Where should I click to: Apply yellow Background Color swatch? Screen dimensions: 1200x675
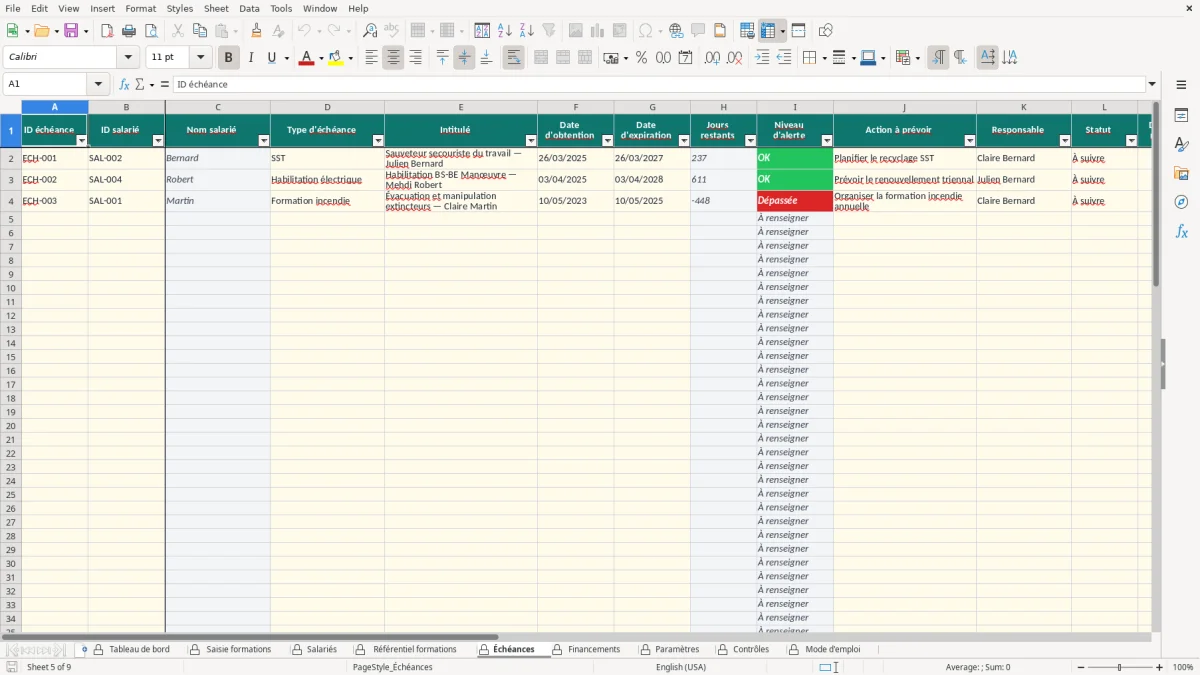point(336,58)
